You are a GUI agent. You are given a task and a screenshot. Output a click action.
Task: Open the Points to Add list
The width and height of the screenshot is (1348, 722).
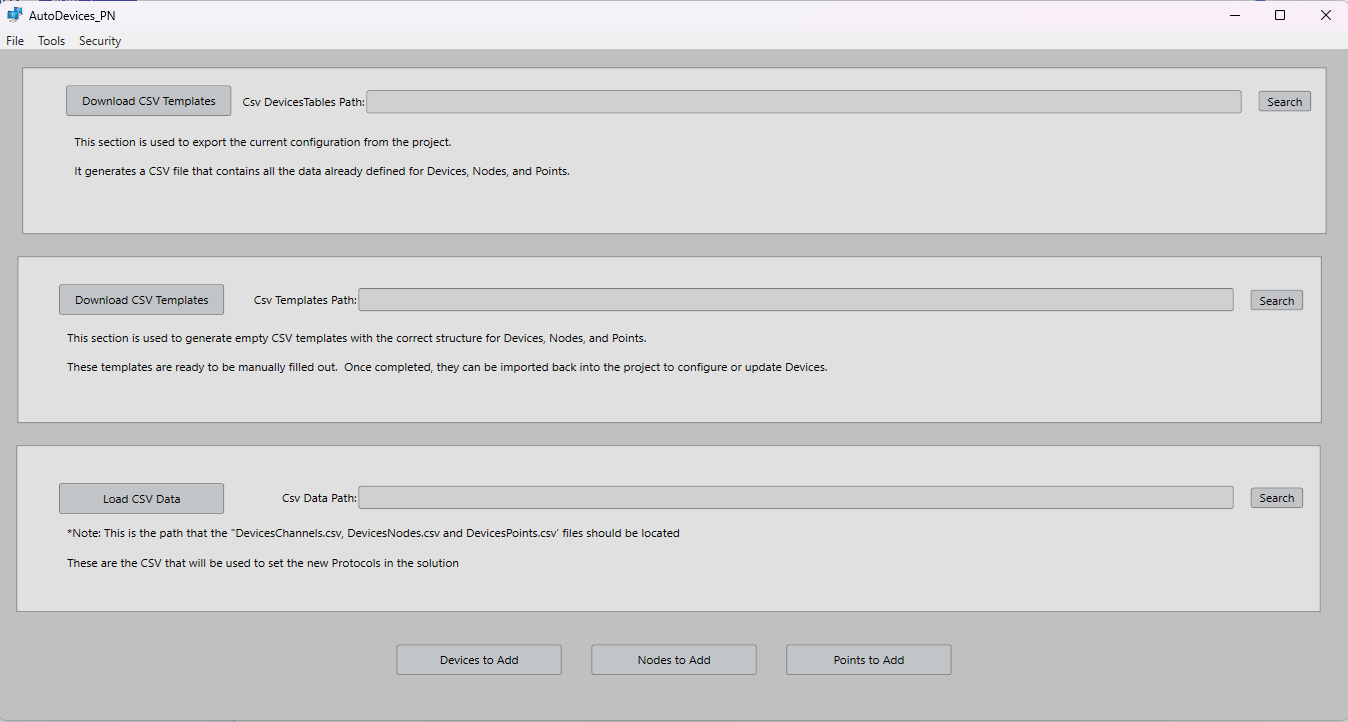[868, 660]
